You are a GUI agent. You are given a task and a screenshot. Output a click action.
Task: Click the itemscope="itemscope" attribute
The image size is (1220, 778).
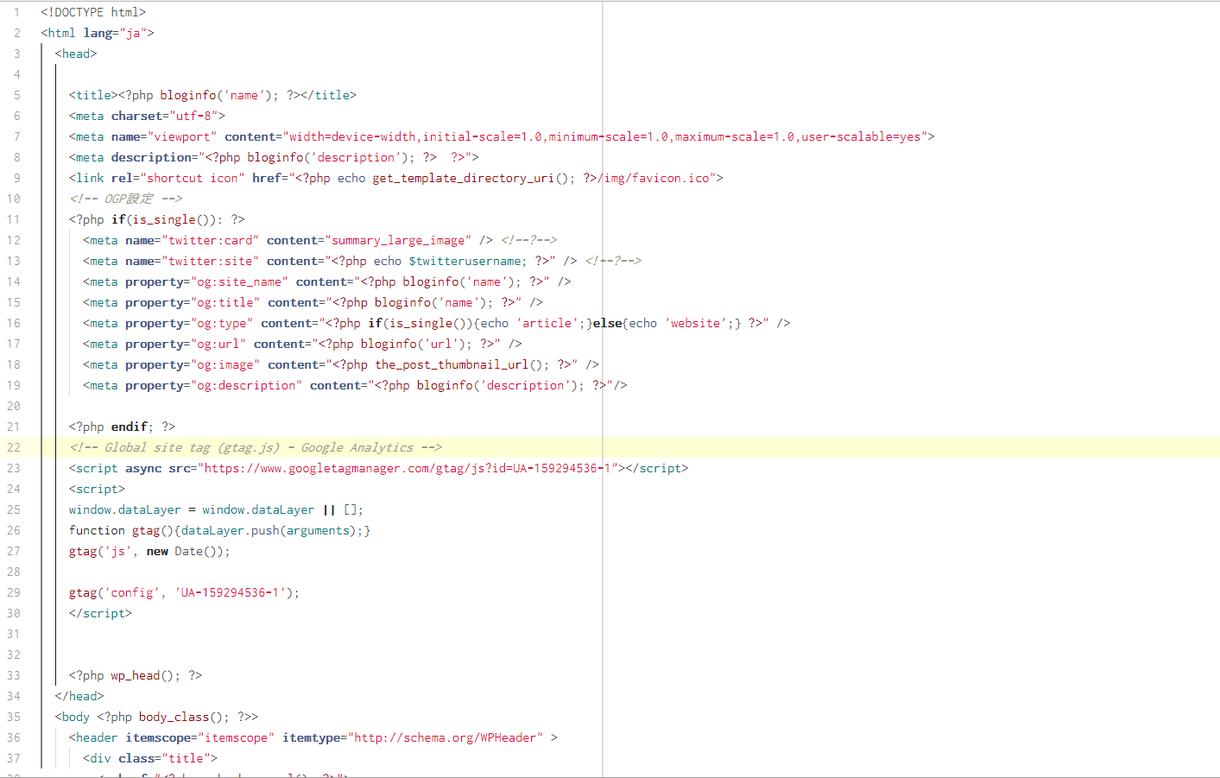point(199,738)
